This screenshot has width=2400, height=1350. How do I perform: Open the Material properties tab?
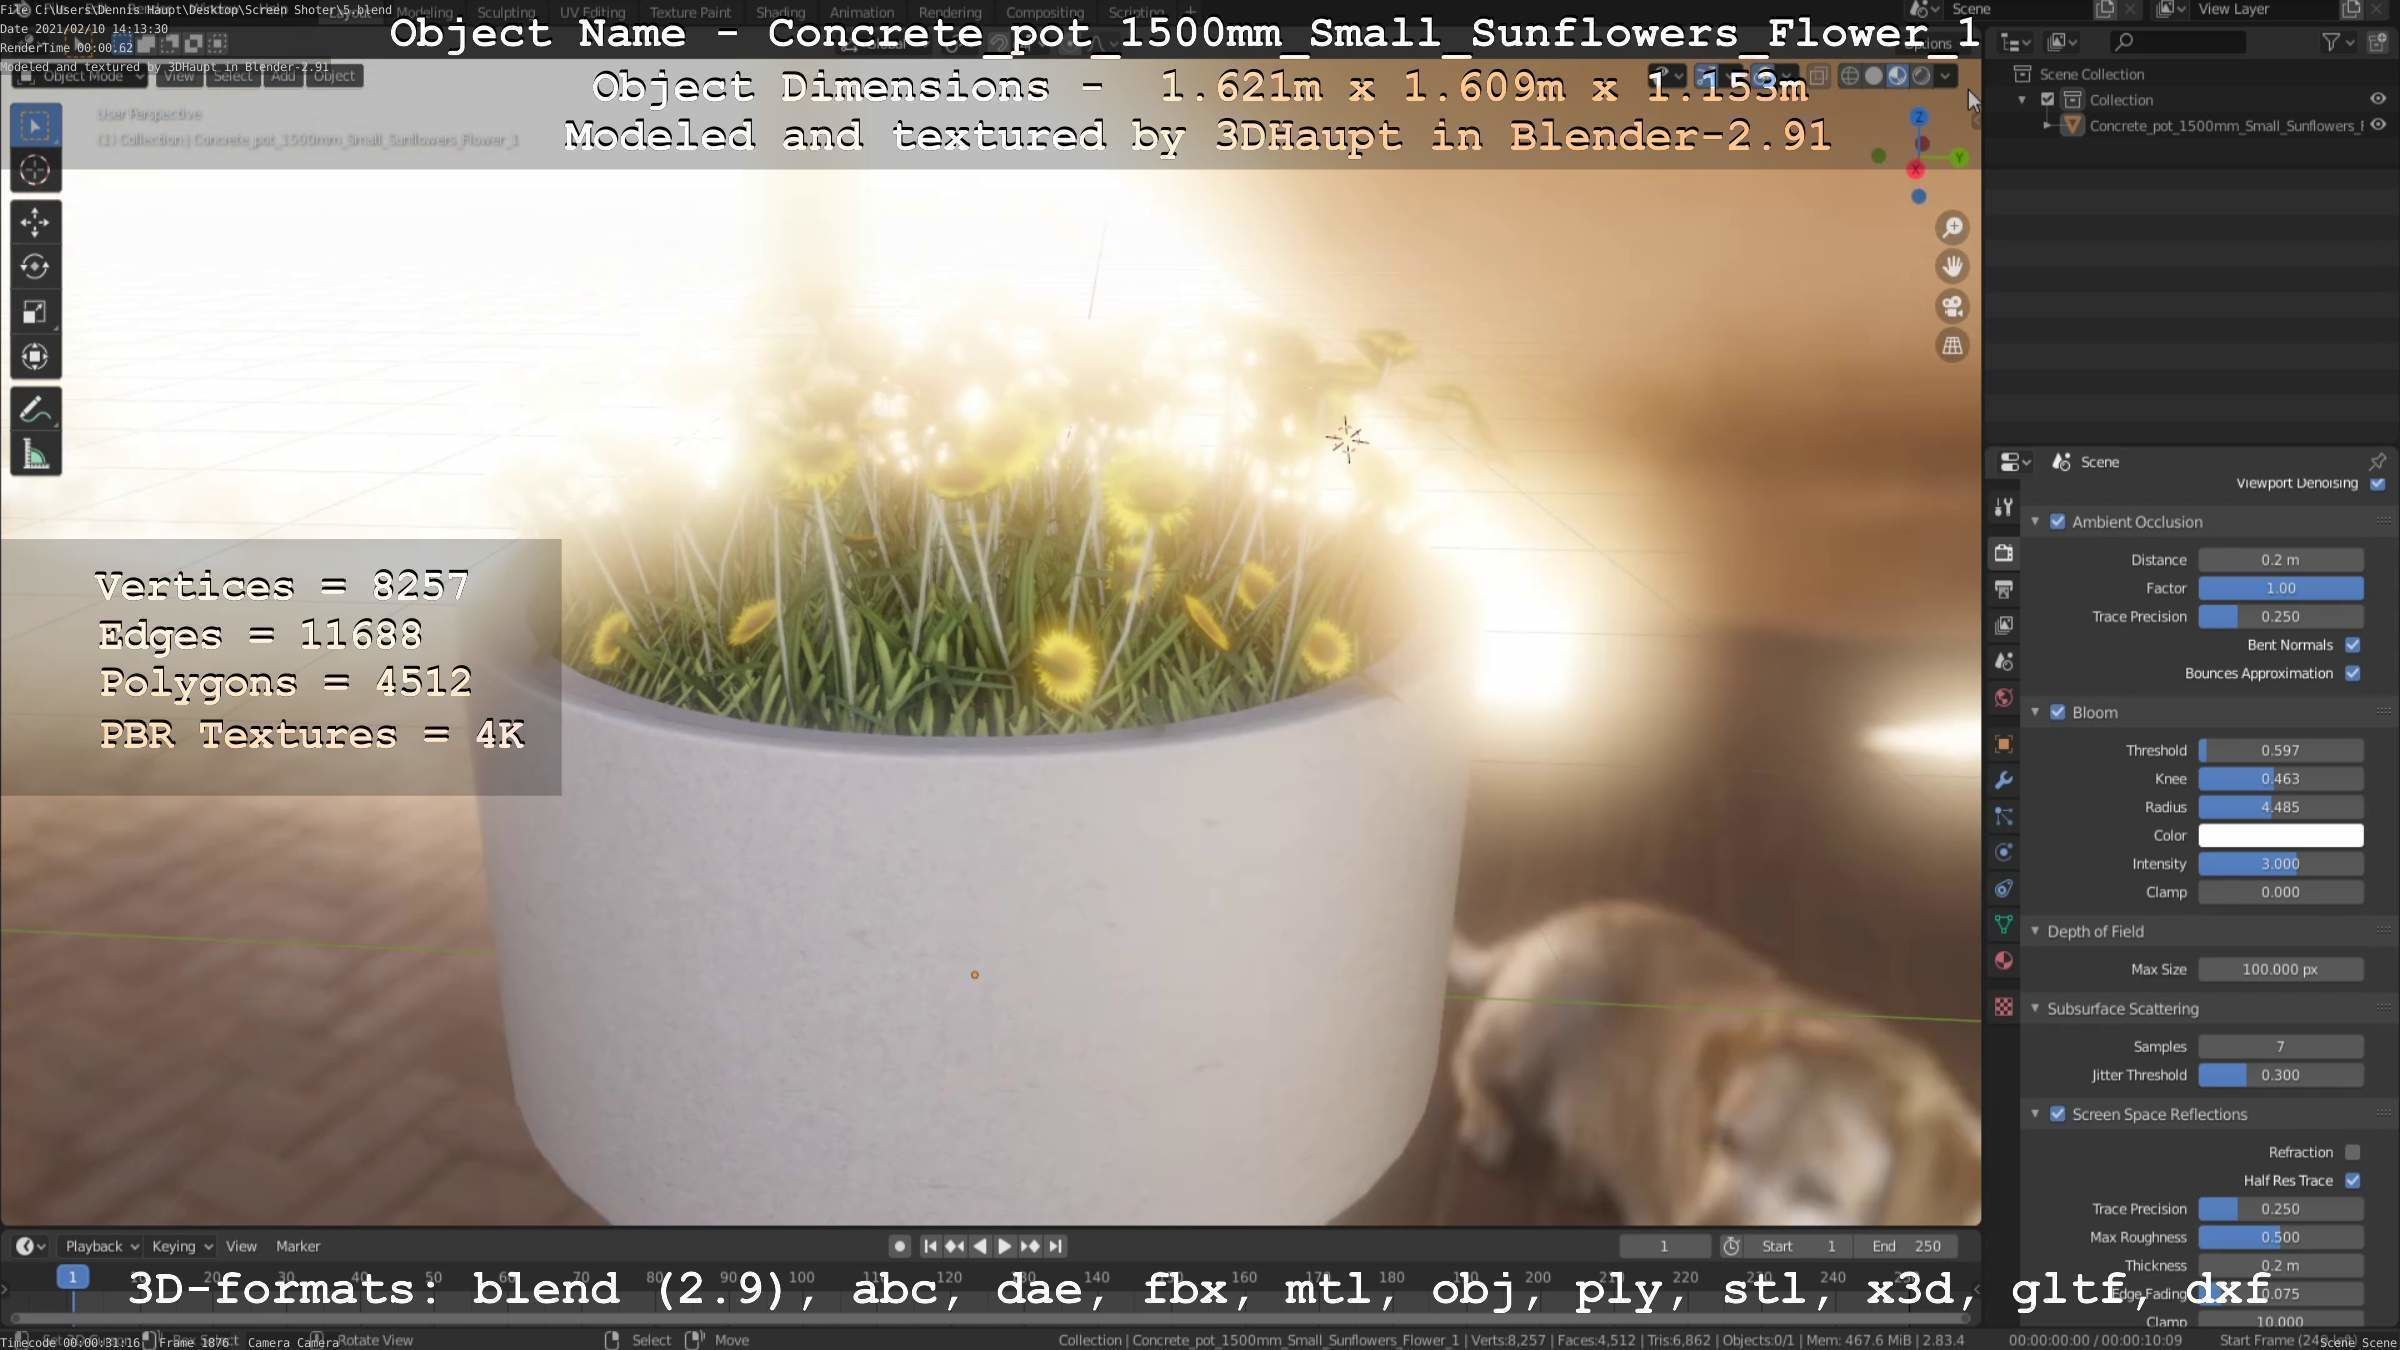2004,961
